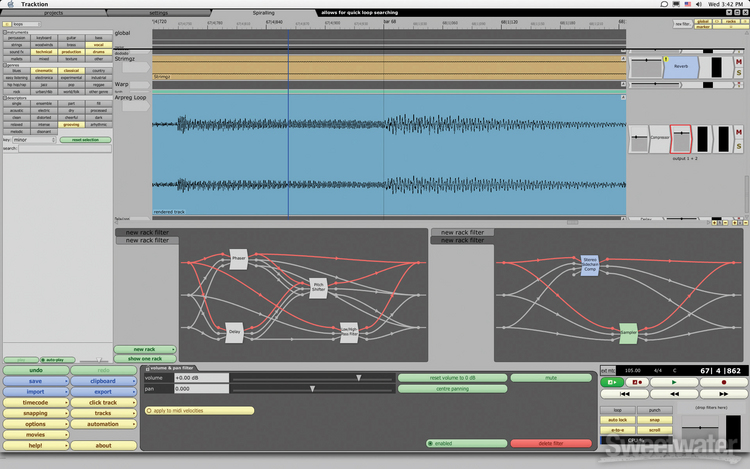
Task: Click the rewind transport button
Action: pyautogui.click(x=674, y=394)
